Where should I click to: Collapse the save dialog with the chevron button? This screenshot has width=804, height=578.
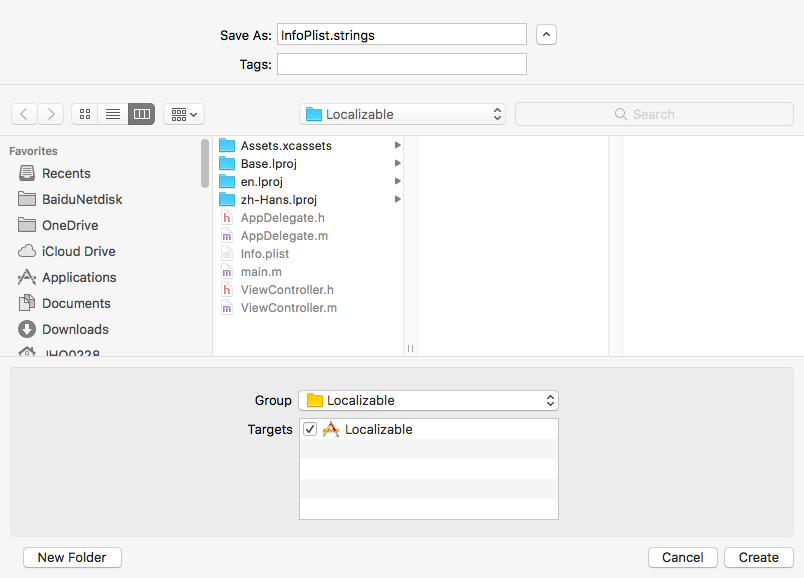(546, 34)
